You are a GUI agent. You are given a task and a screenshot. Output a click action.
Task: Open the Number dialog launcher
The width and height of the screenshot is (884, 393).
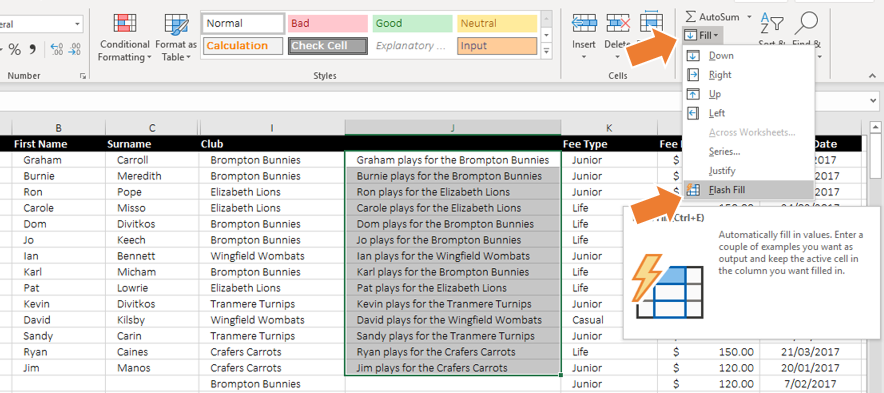pos(83,76)
